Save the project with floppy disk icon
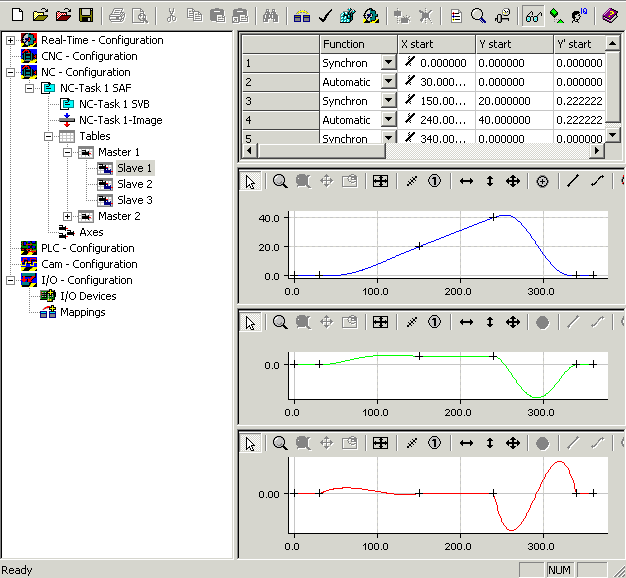626x578 pixels. coord(86,16)
